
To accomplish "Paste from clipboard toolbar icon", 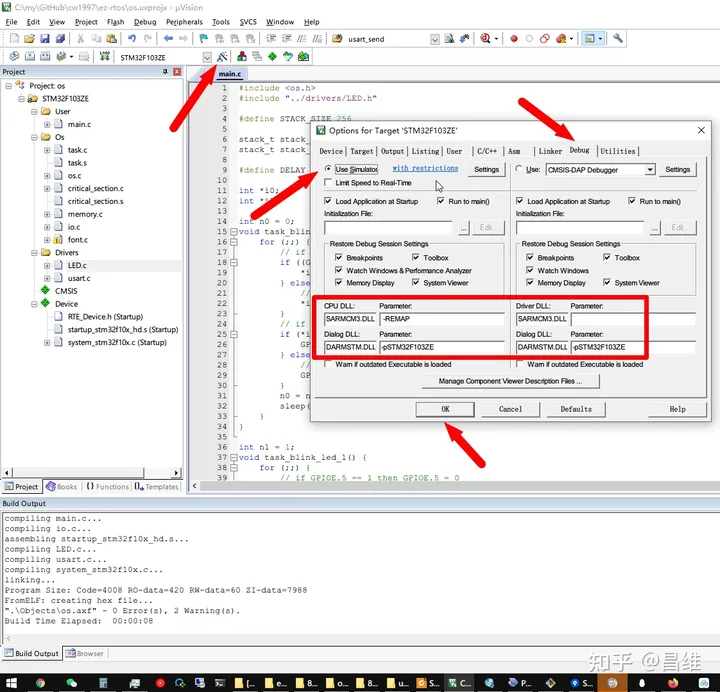I will (x=111, y=39).
